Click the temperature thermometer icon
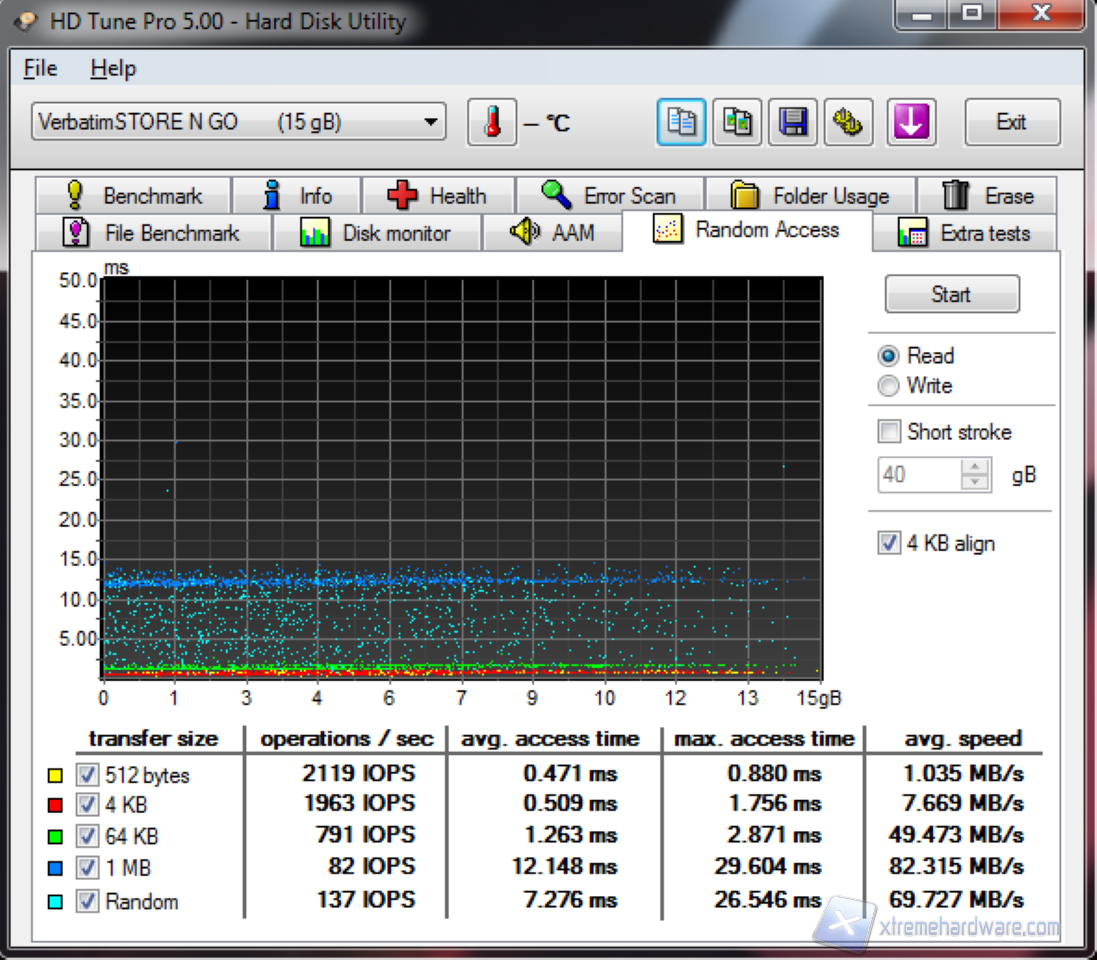Image resolution: width=1097 pixels, height=960 pixels. [x=492, y=123]
